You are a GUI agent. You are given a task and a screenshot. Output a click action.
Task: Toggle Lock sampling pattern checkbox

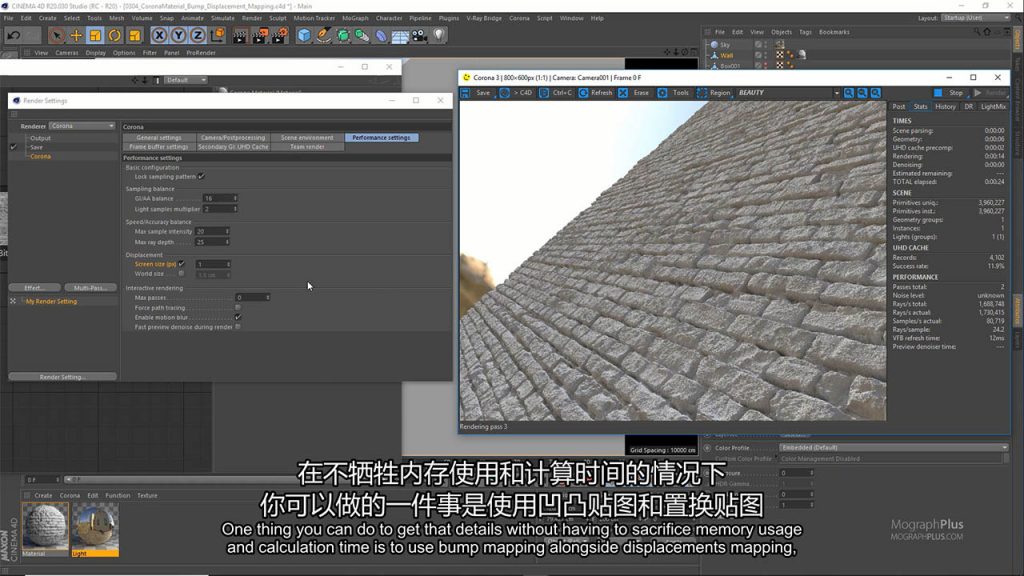201,176
